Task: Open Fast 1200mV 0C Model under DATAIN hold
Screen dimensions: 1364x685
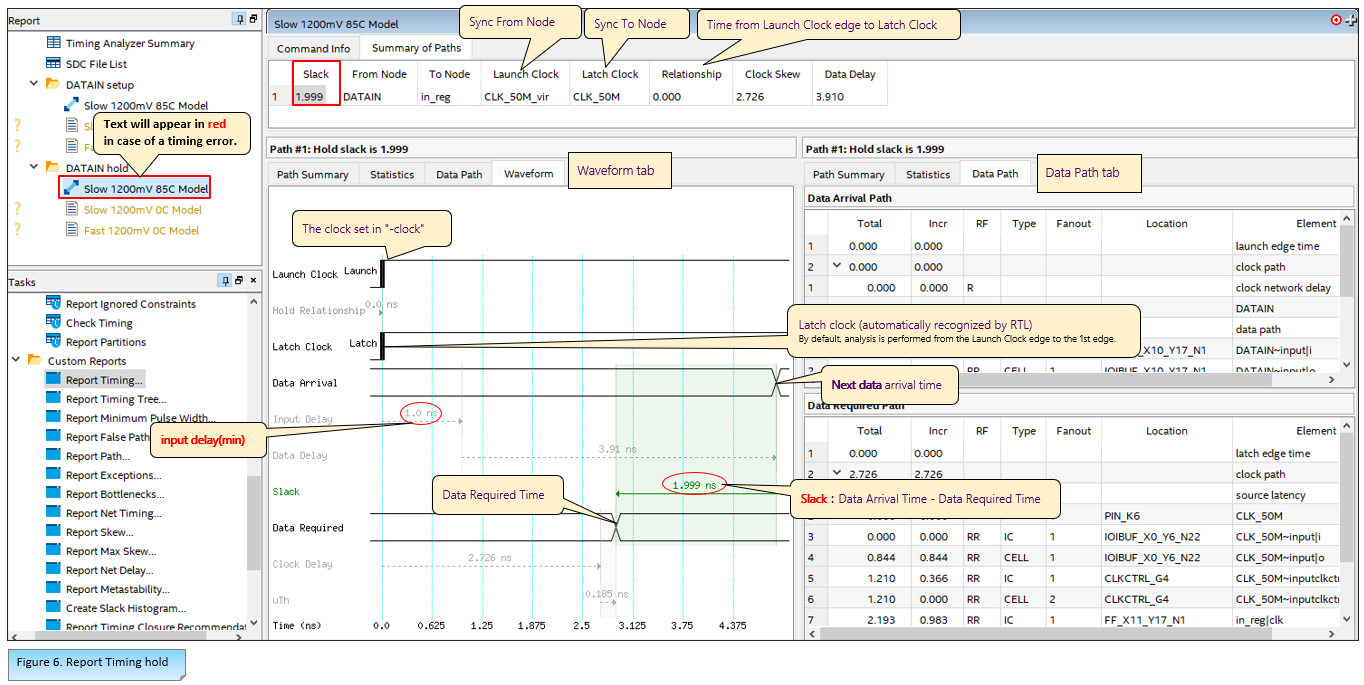Action: [x=141, y=230]
